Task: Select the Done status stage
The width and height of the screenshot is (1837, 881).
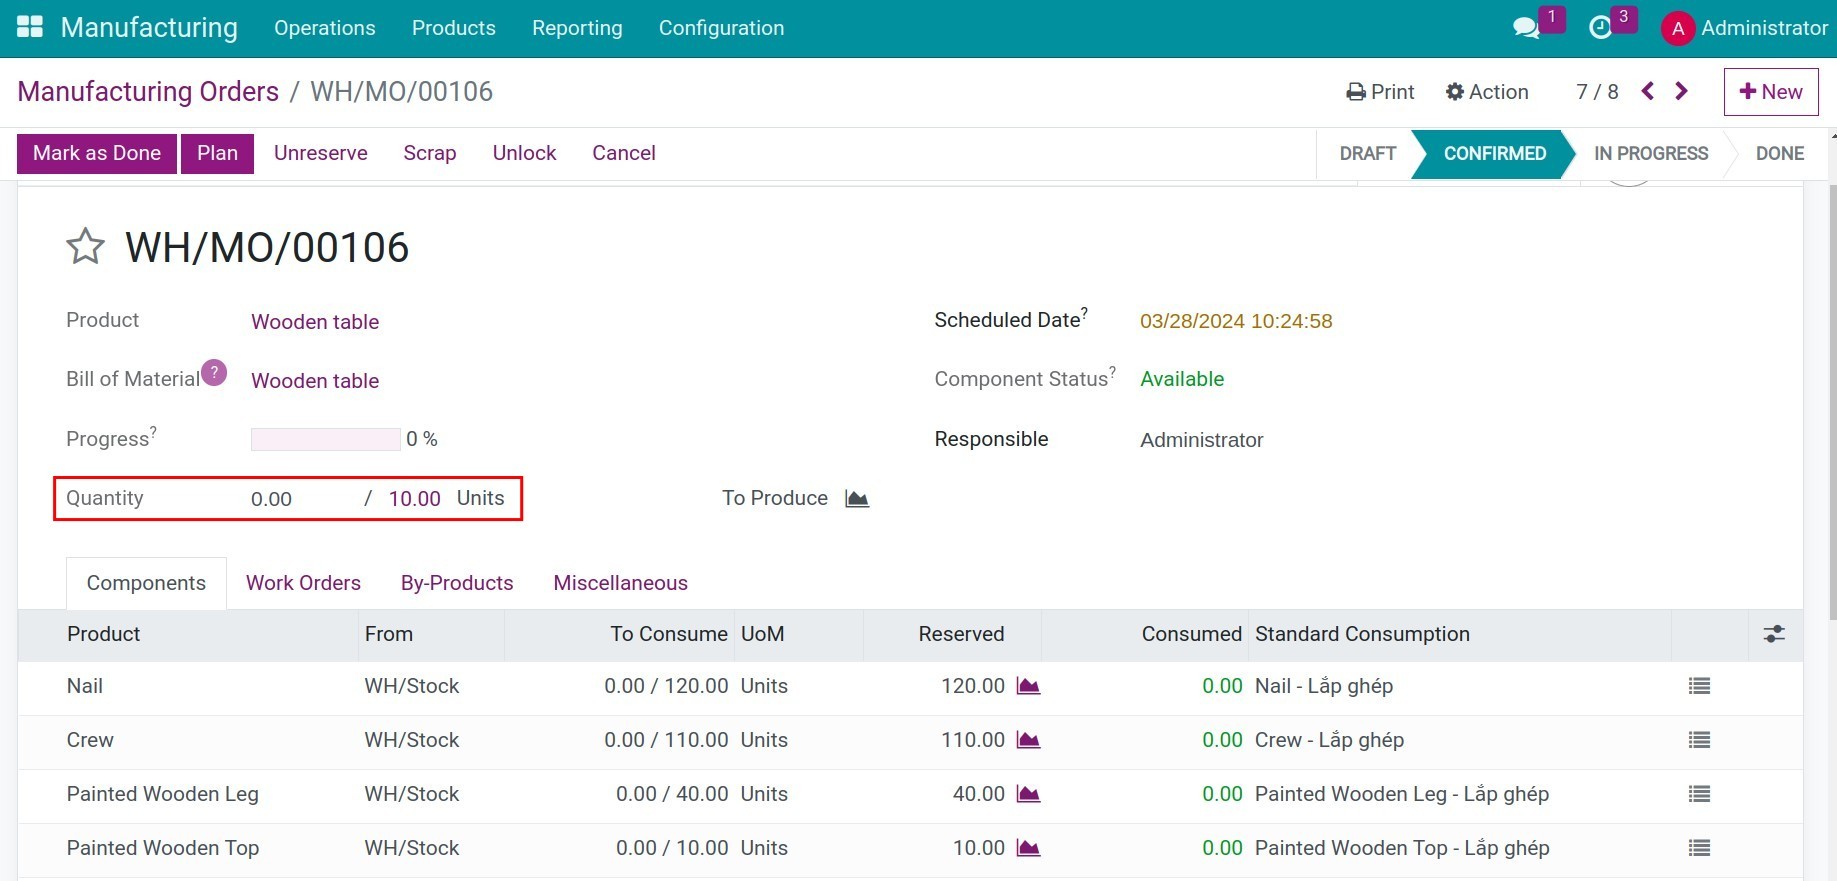Action: point(1780,153)
